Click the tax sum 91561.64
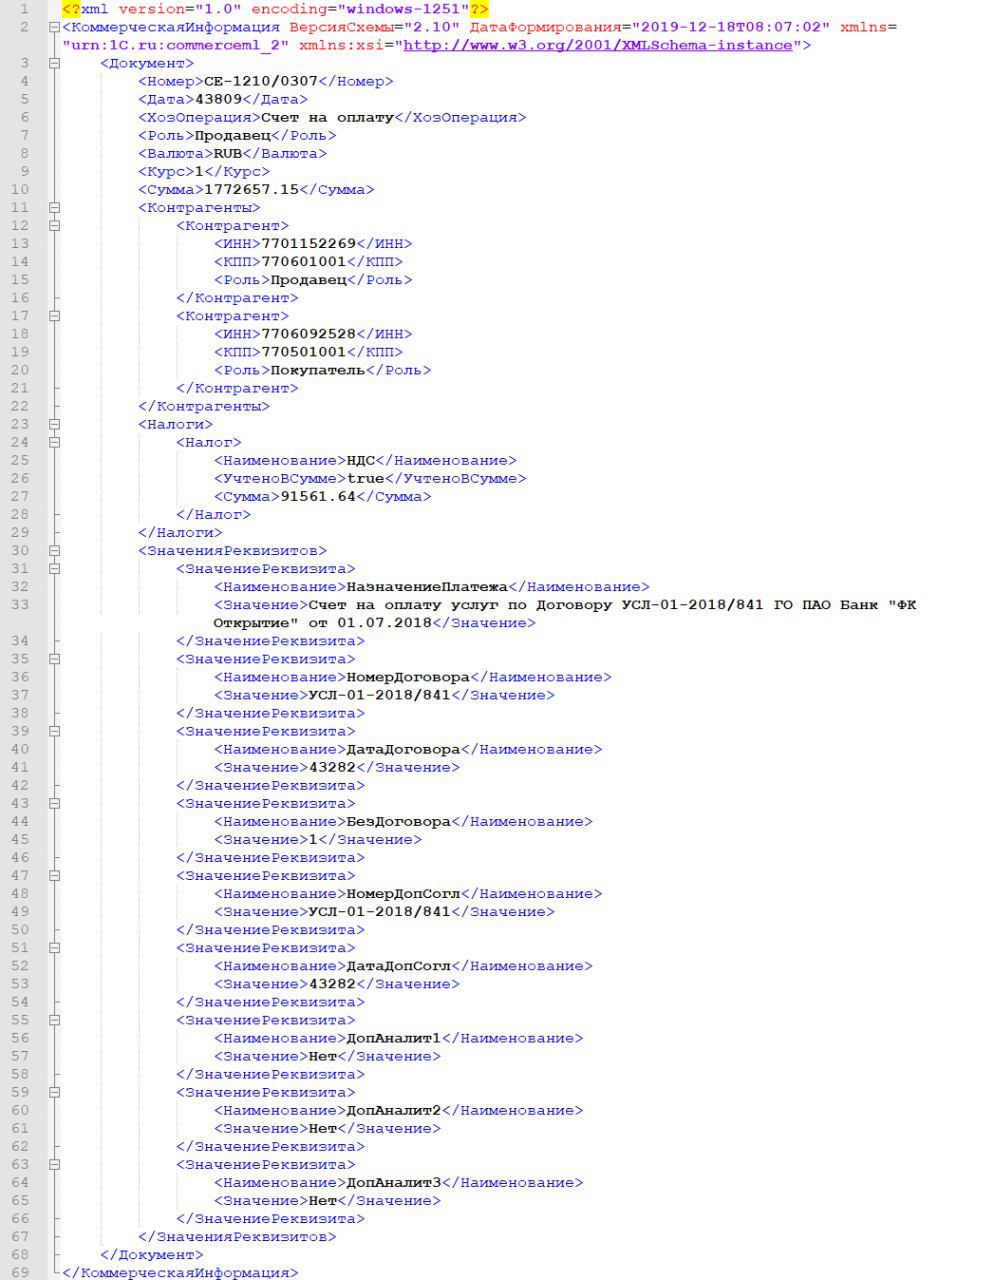 (318, 496)
